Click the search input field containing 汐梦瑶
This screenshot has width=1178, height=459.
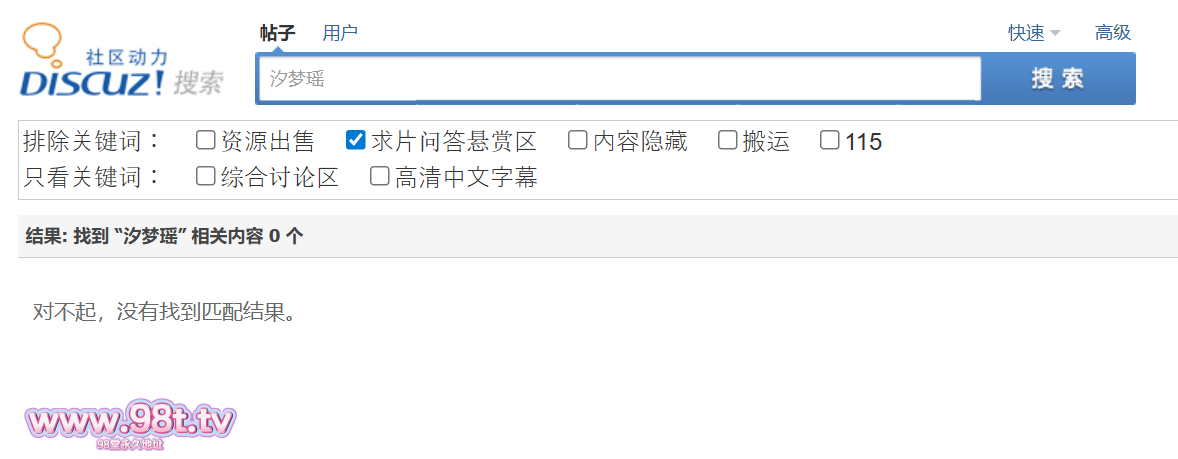[x=620, y=79]
